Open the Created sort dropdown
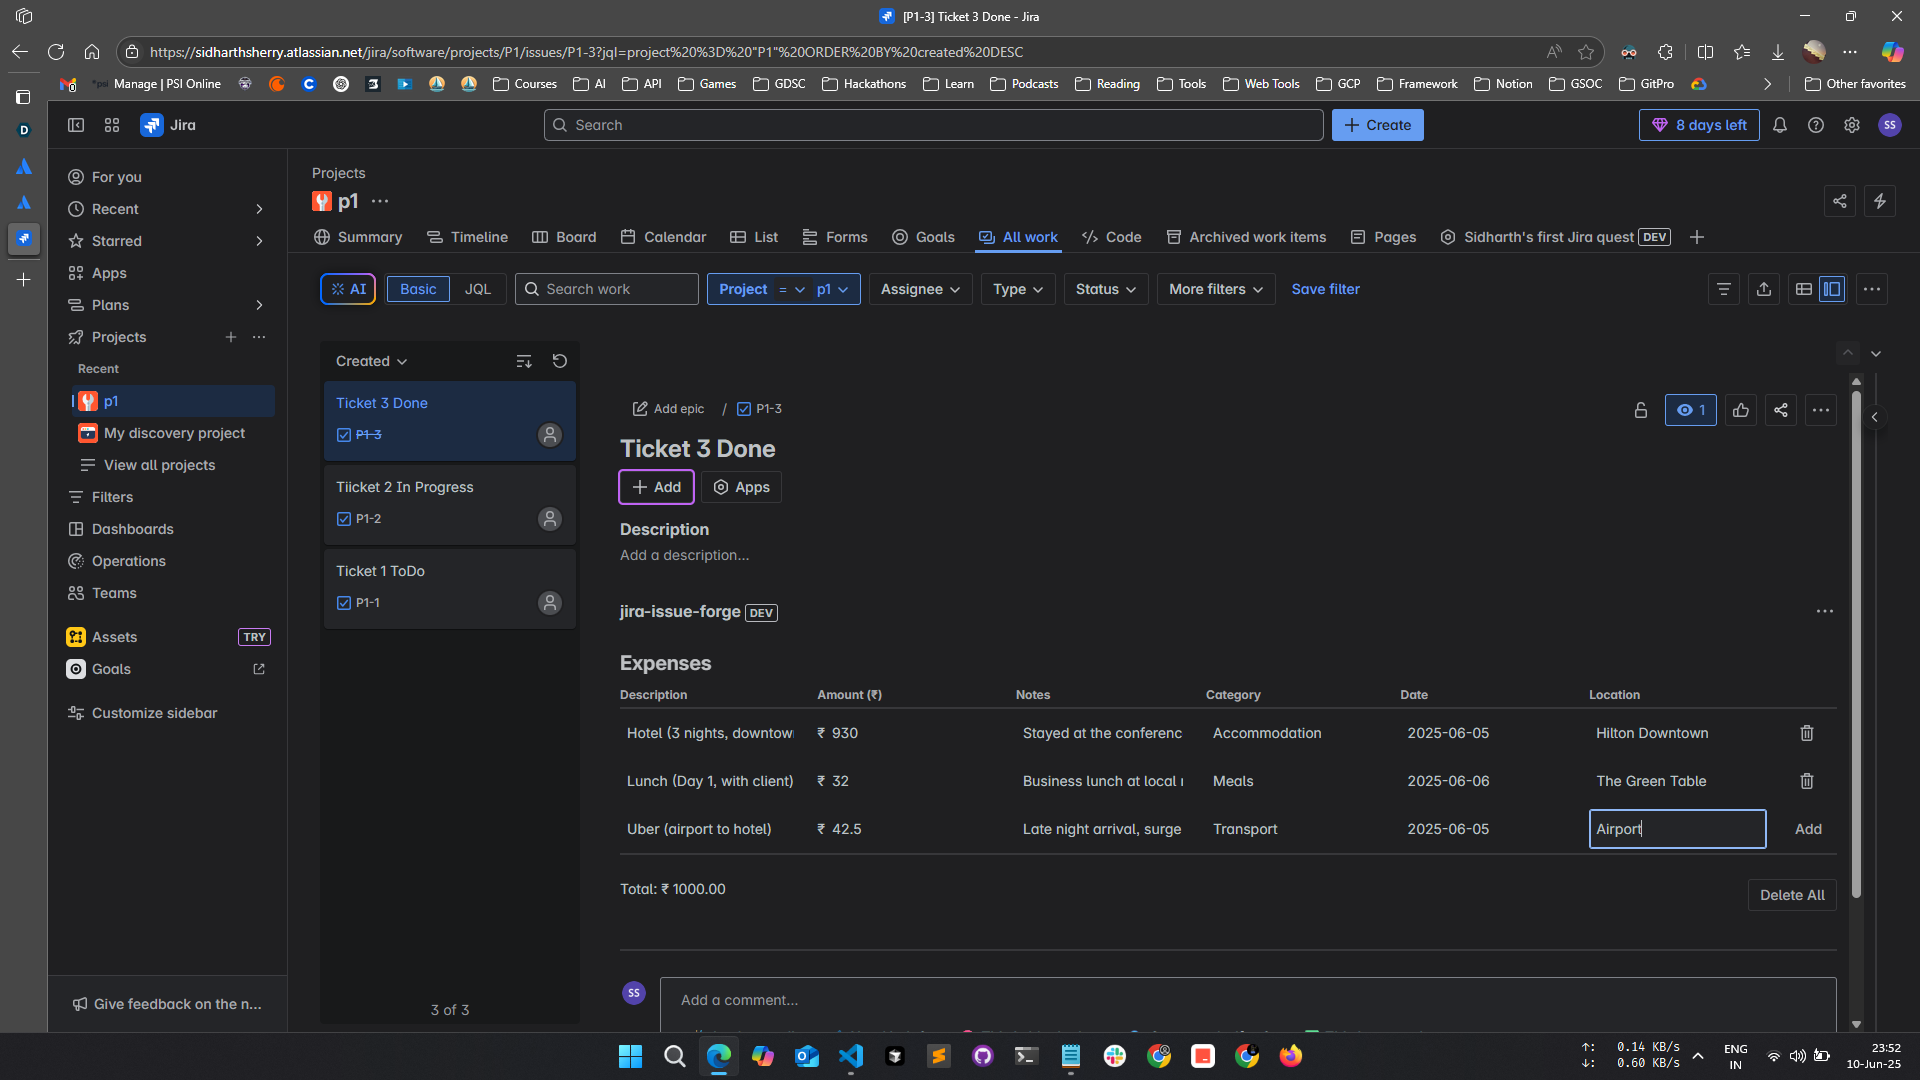 [371, 361]
